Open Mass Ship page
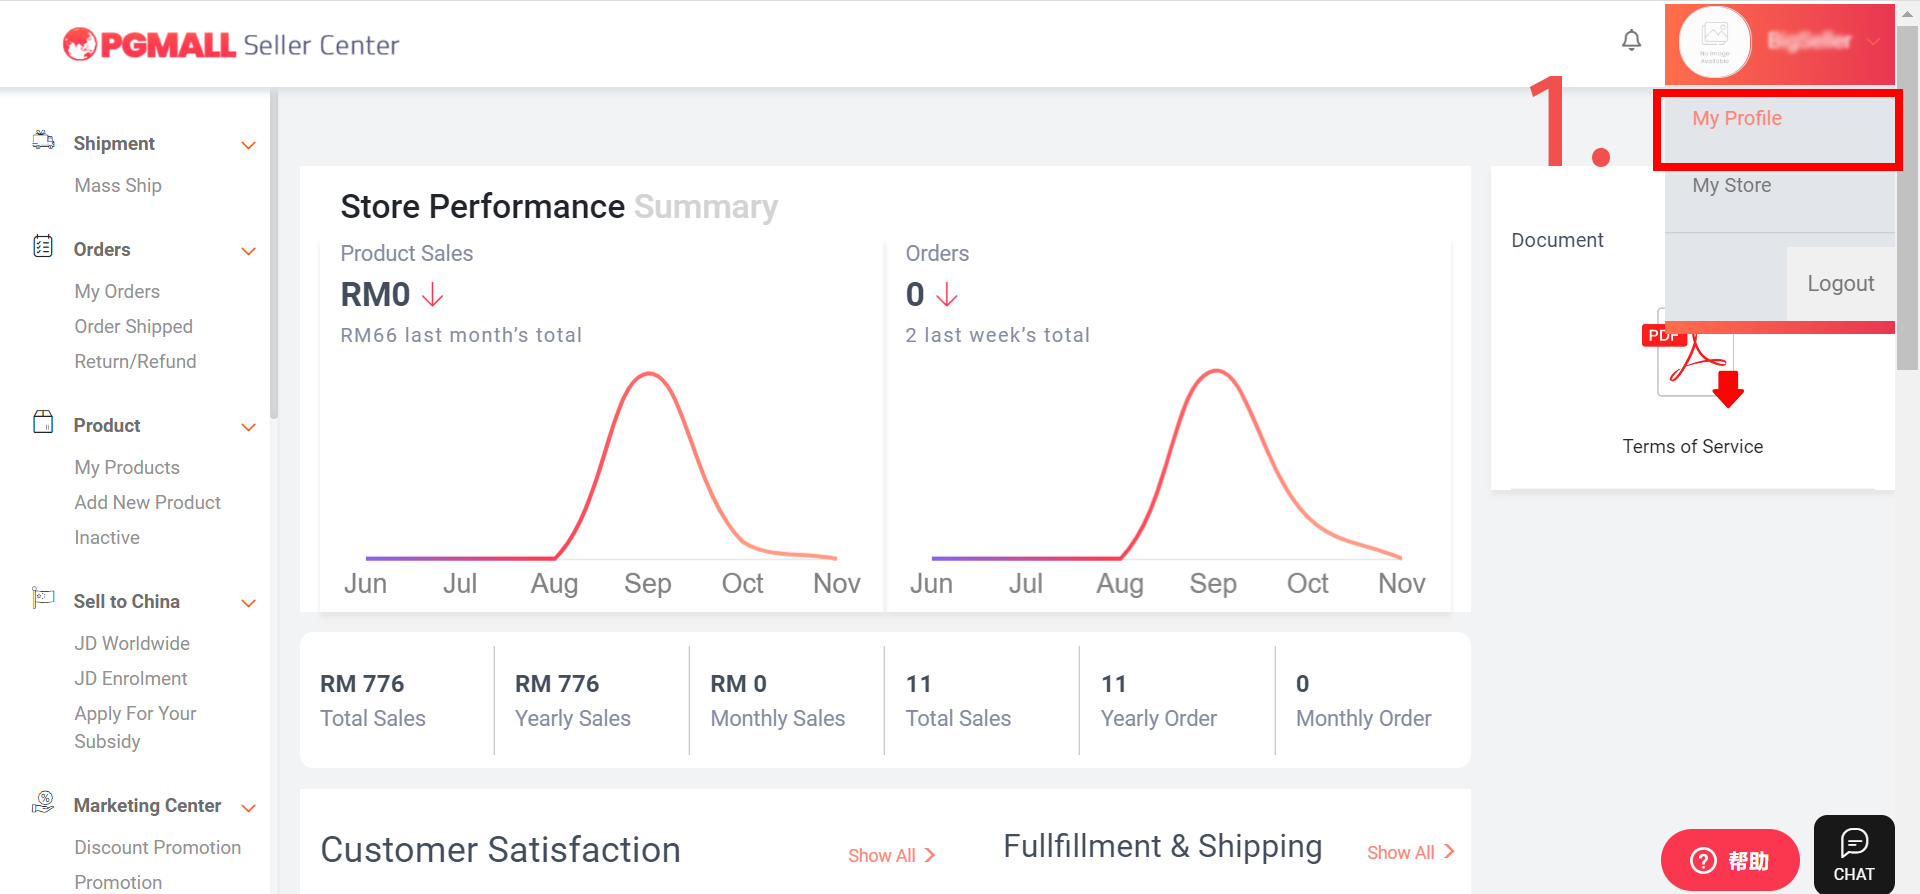The width and height of the screenshot is (1920, 894). 118,185
